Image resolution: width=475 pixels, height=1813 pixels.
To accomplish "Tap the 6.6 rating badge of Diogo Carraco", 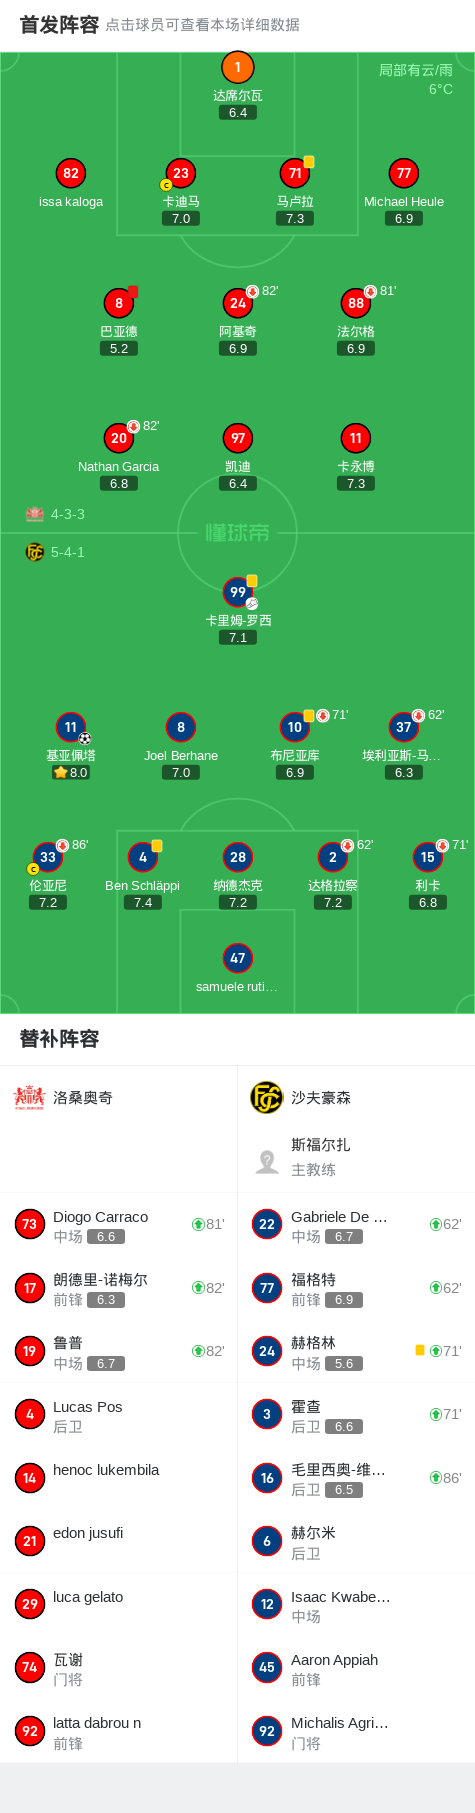I will click(106, 1237).
